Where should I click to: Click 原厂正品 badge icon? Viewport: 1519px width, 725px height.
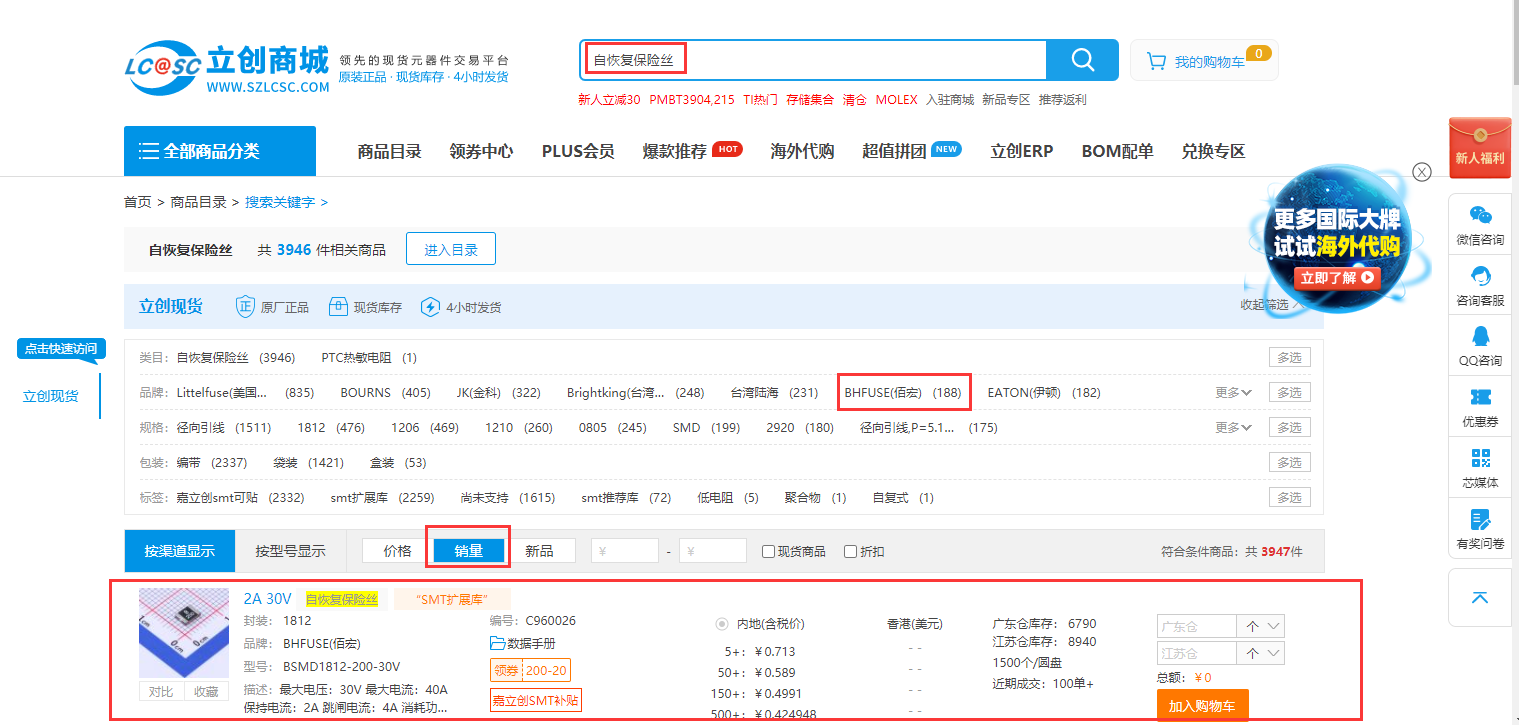tap(245, 307)
